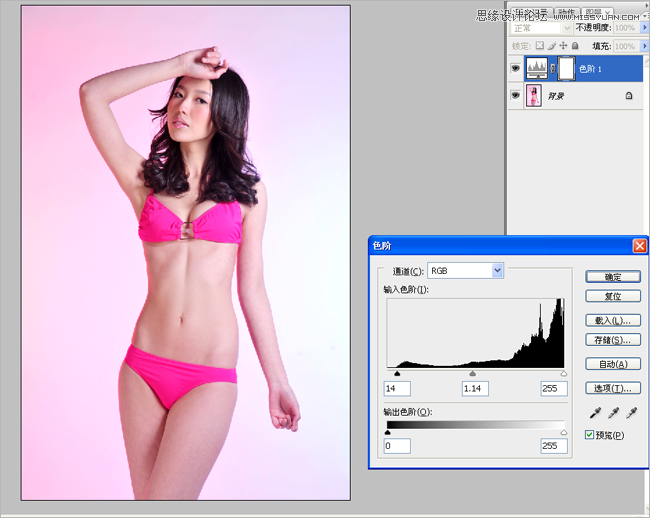Open the 正常 blend mode dropdown
The image size is (650, 518).
(541, 28)
